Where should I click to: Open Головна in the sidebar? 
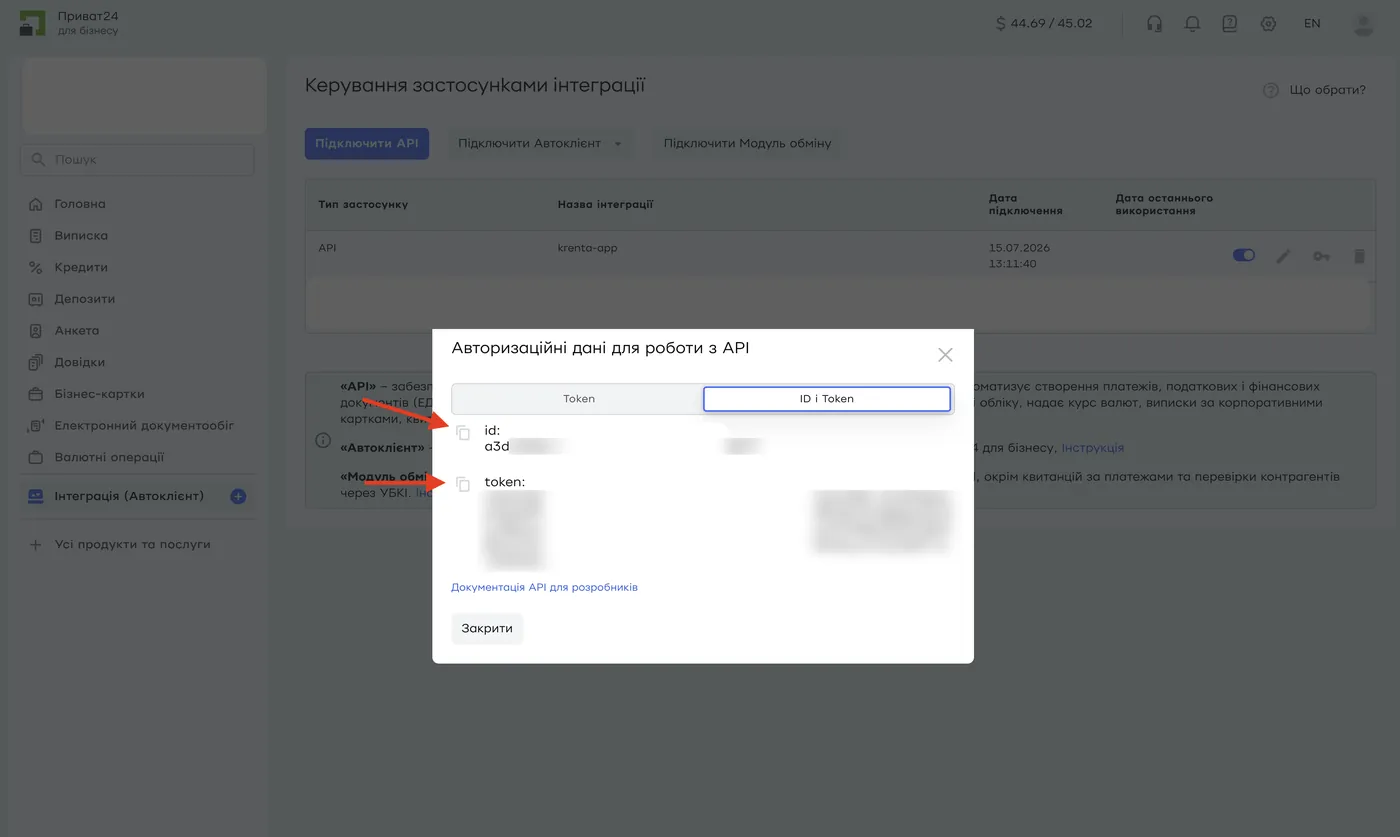point(80,204)
